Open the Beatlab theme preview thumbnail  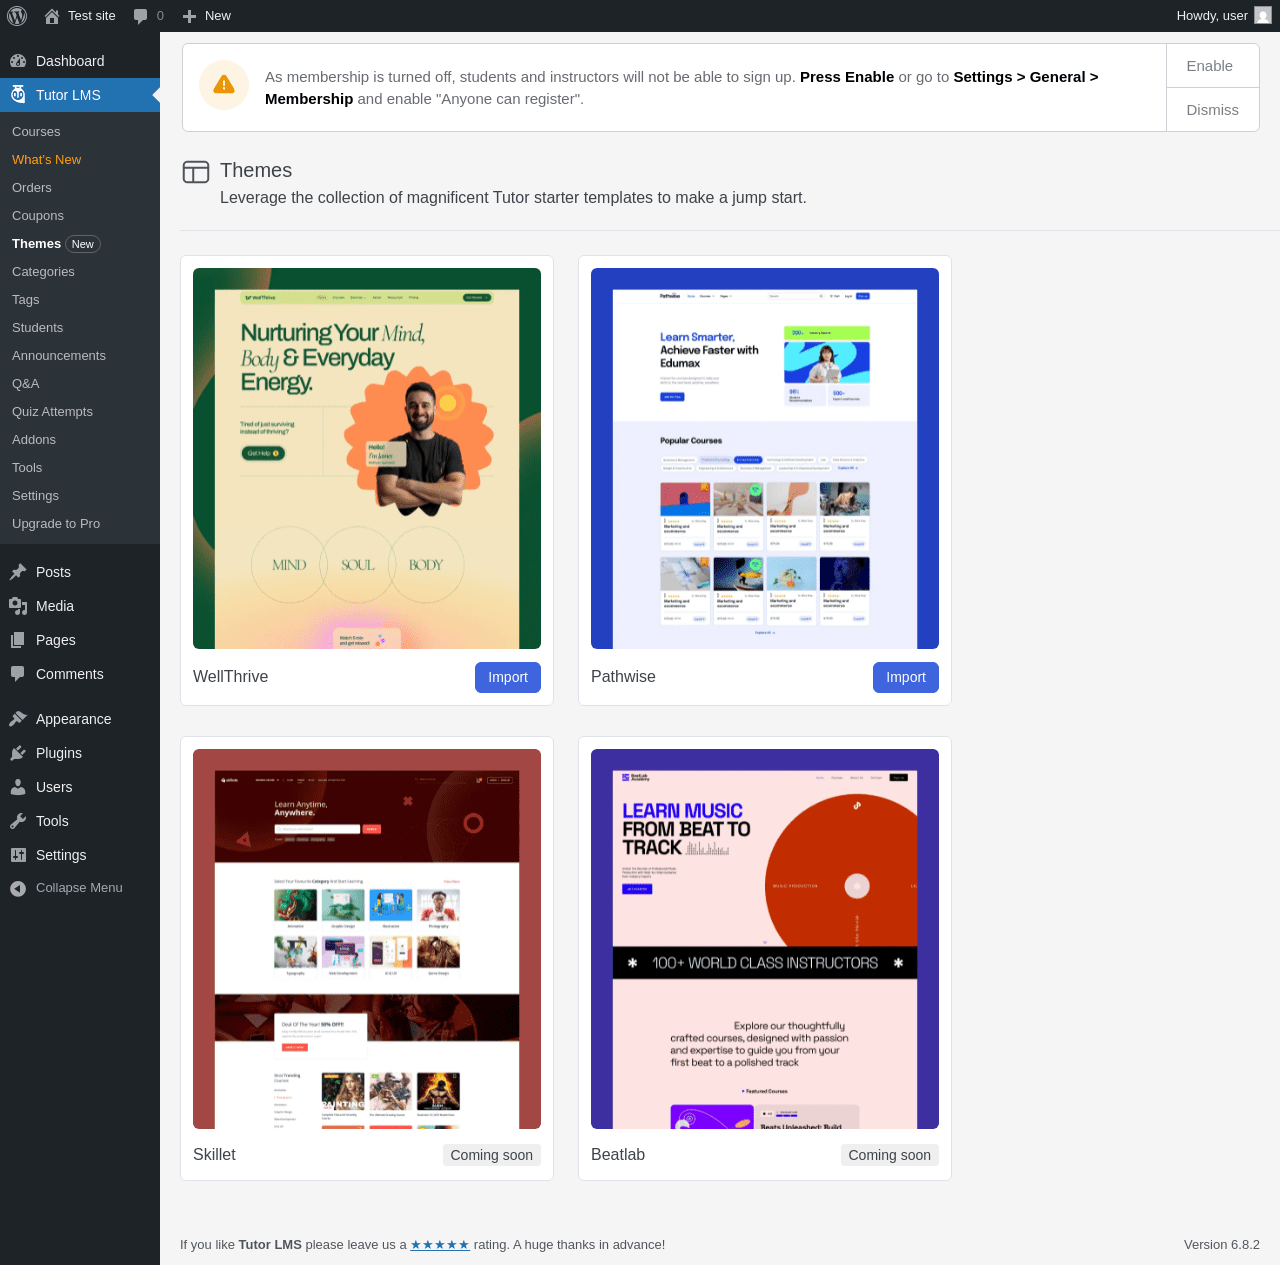point(765,939)
